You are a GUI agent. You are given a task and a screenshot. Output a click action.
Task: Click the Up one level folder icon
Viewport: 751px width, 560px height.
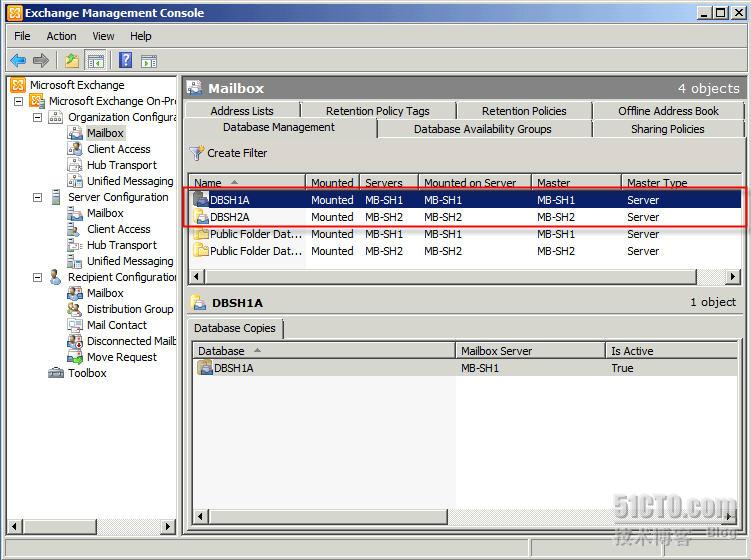click(72, 61)
